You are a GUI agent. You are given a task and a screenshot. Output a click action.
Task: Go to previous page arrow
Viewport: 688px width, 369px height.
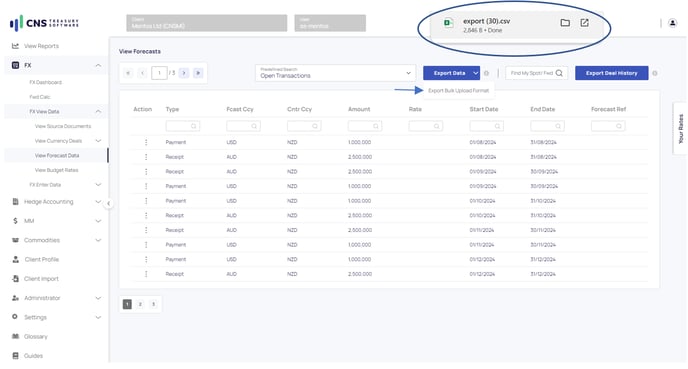(x=143, y=73)
